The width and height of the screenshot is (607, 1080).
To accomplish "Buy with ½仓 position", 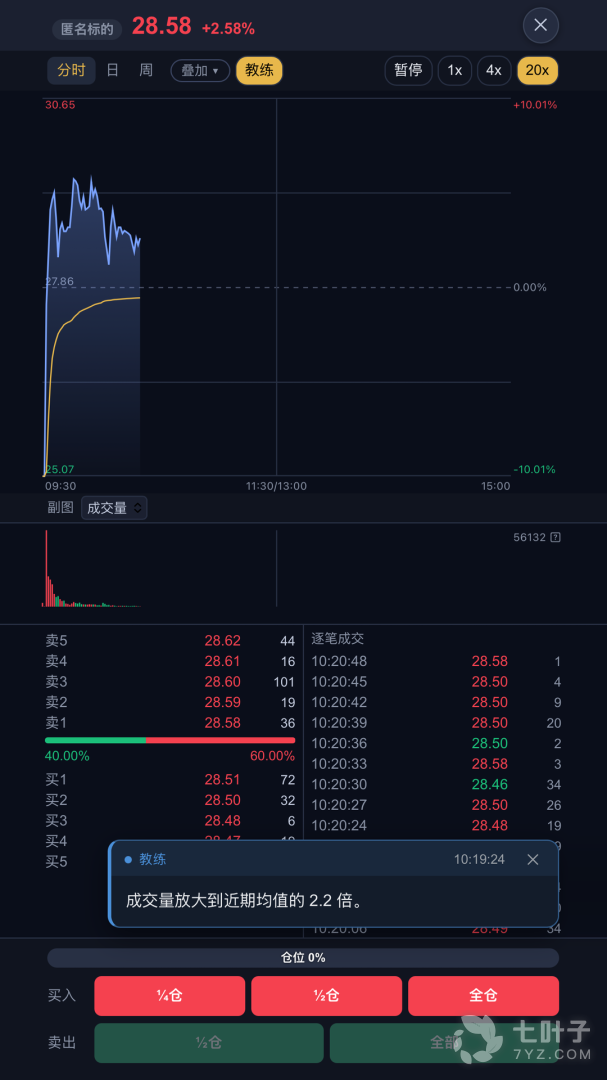I will 327,995.
